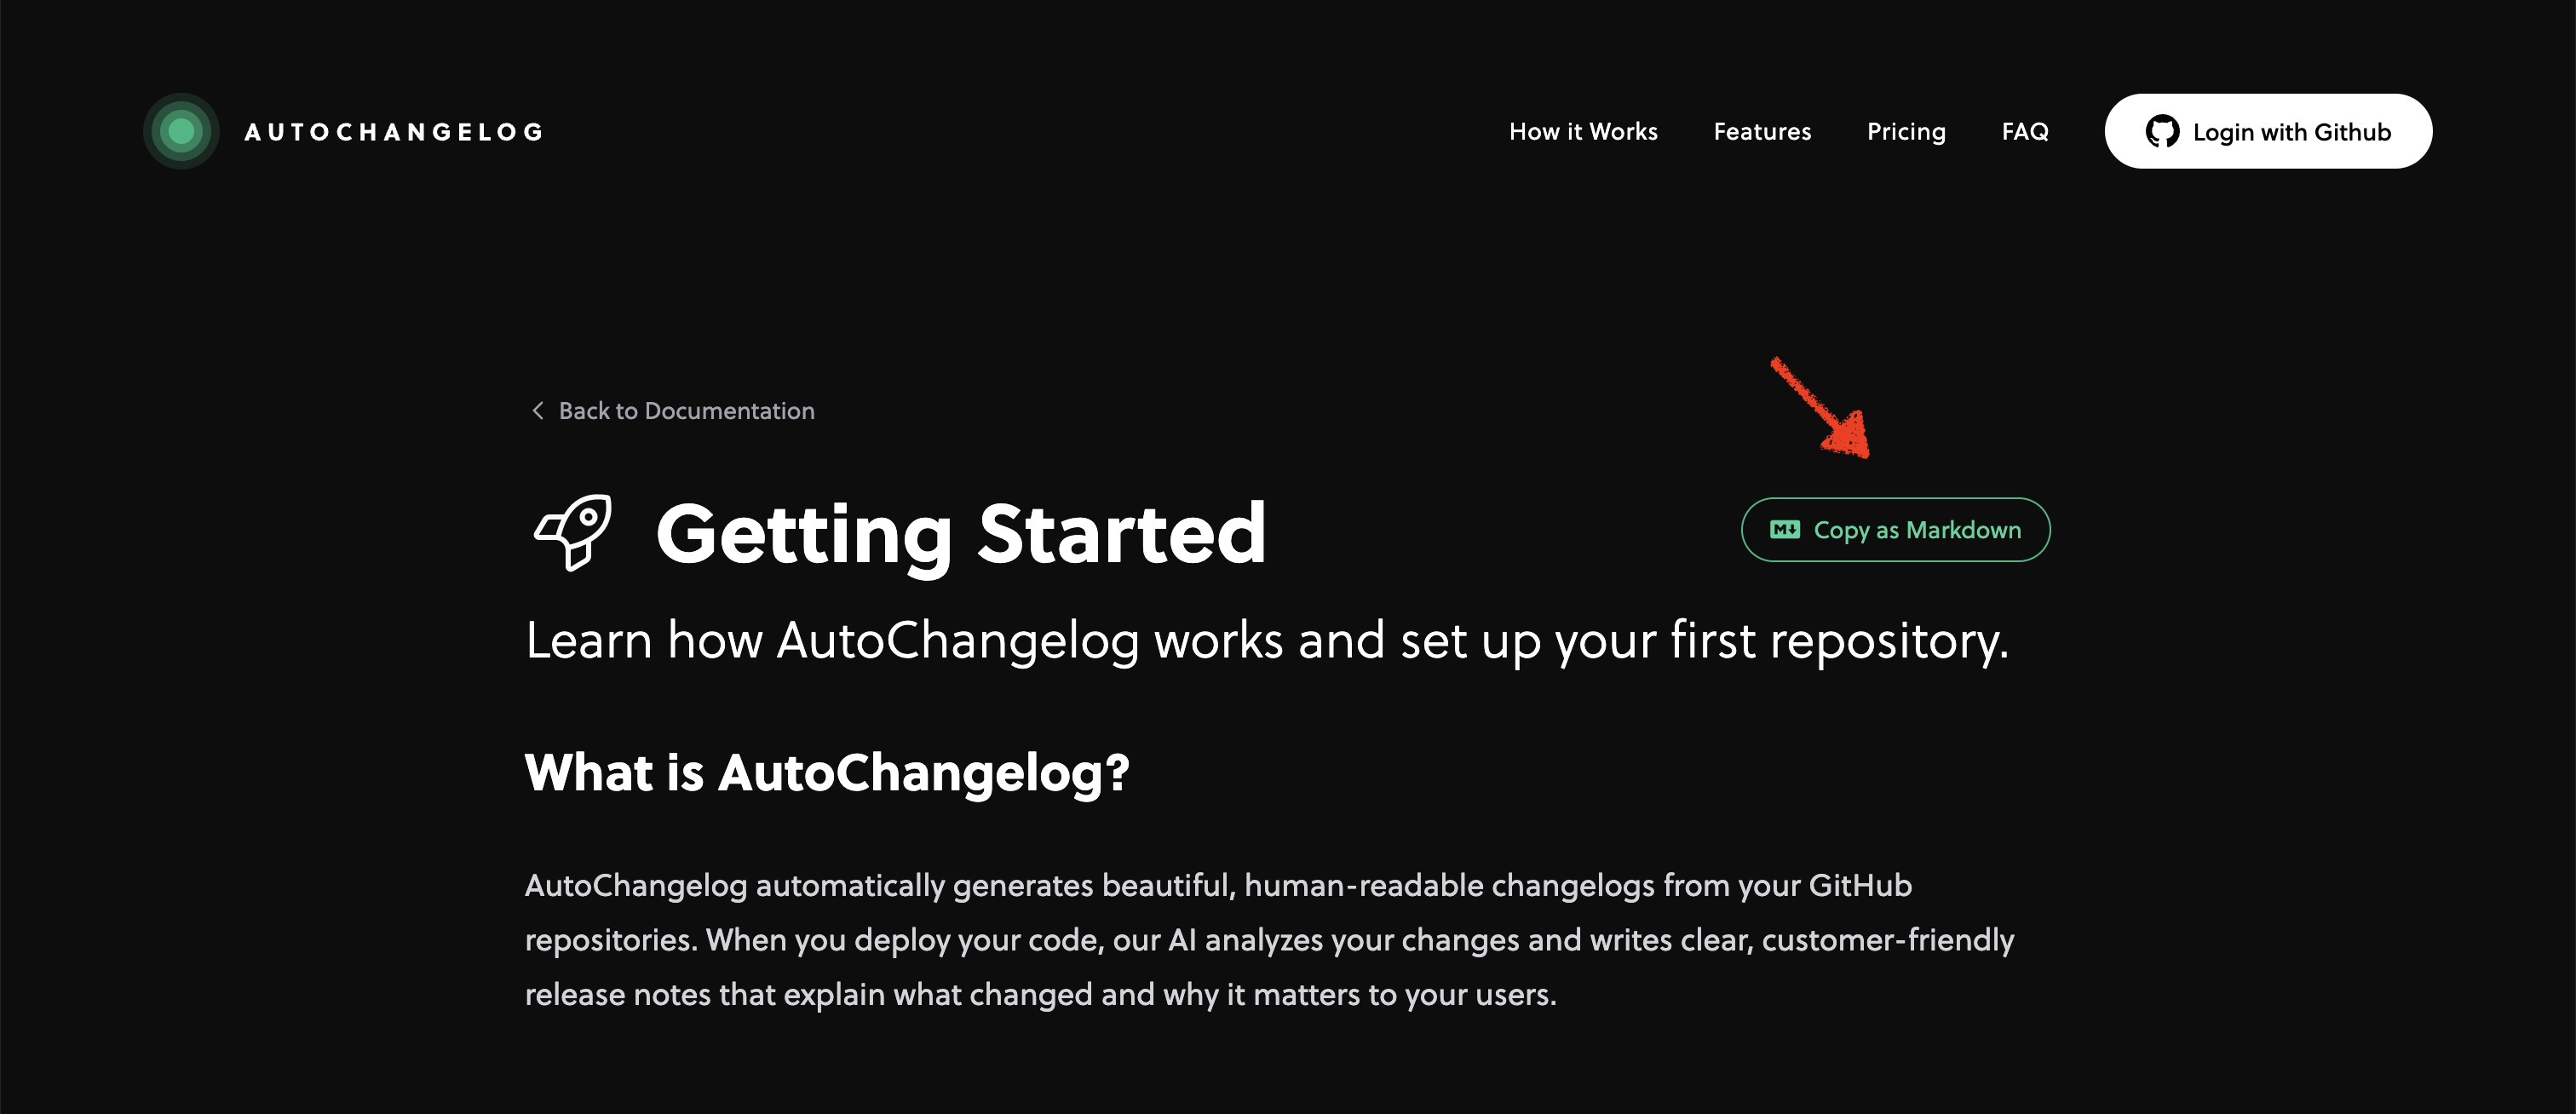Click the Getting Started page title
Viewport: 2576px width, 1114px height.
961,533
